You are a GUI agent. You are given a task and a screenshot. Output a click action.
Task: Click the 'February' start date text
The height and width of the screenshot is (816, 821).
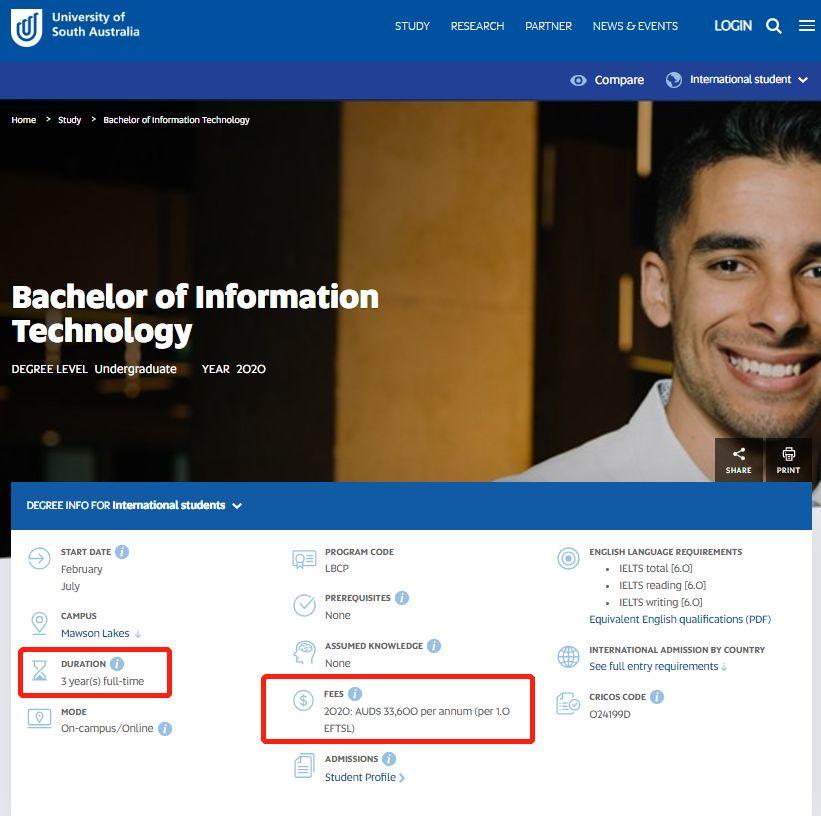[82, 569]
